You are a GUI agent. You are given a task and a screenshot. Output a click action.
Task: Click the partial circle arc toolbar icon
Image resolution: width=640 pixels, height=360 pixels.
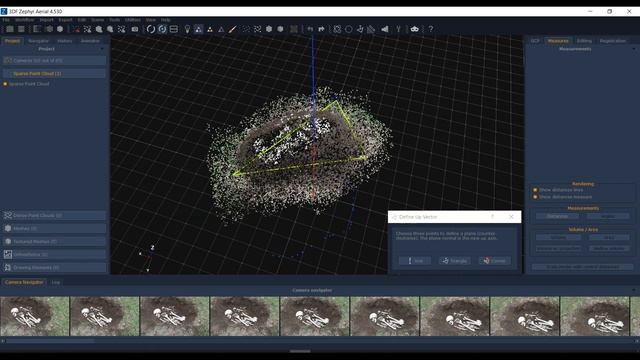[151, 29]
